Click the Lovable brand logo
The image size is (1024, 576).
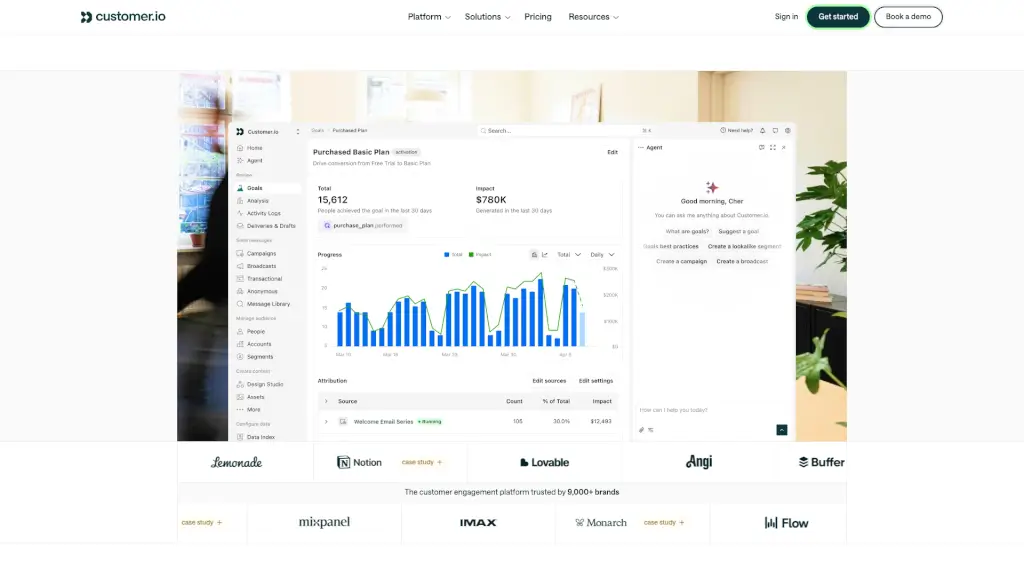(544, 462)
